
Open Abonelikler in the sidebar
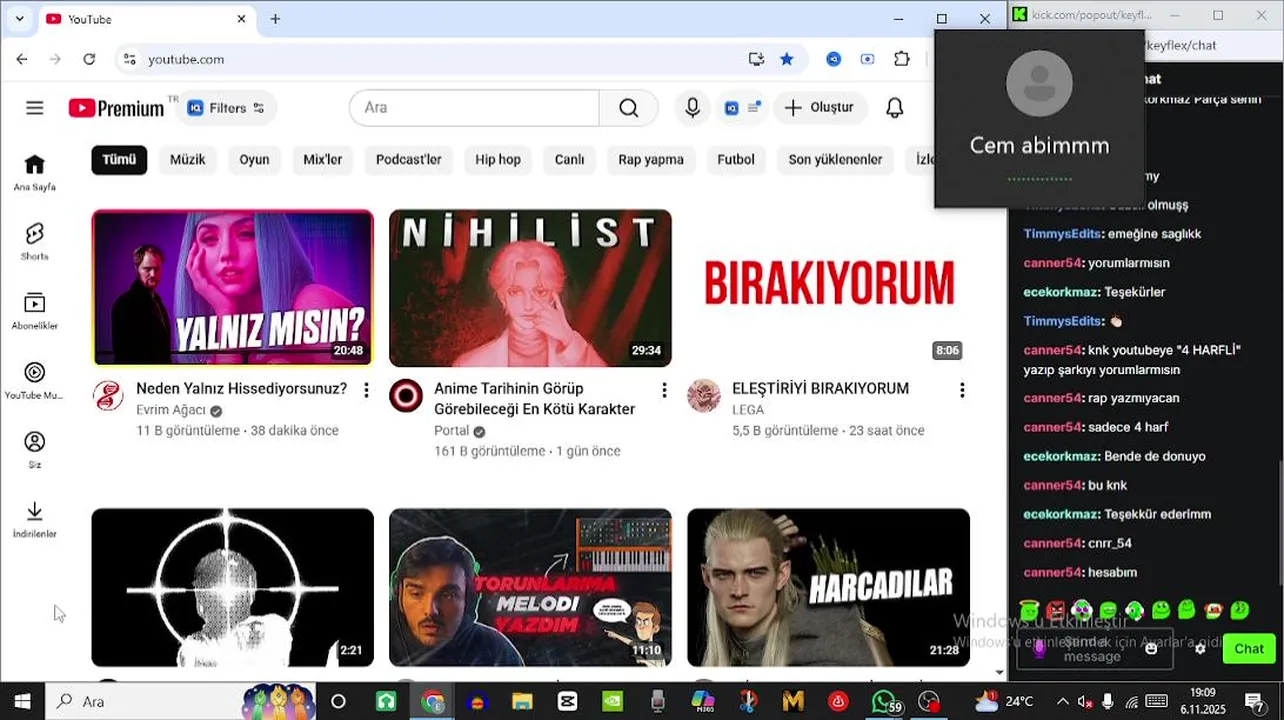click(35, 311)
